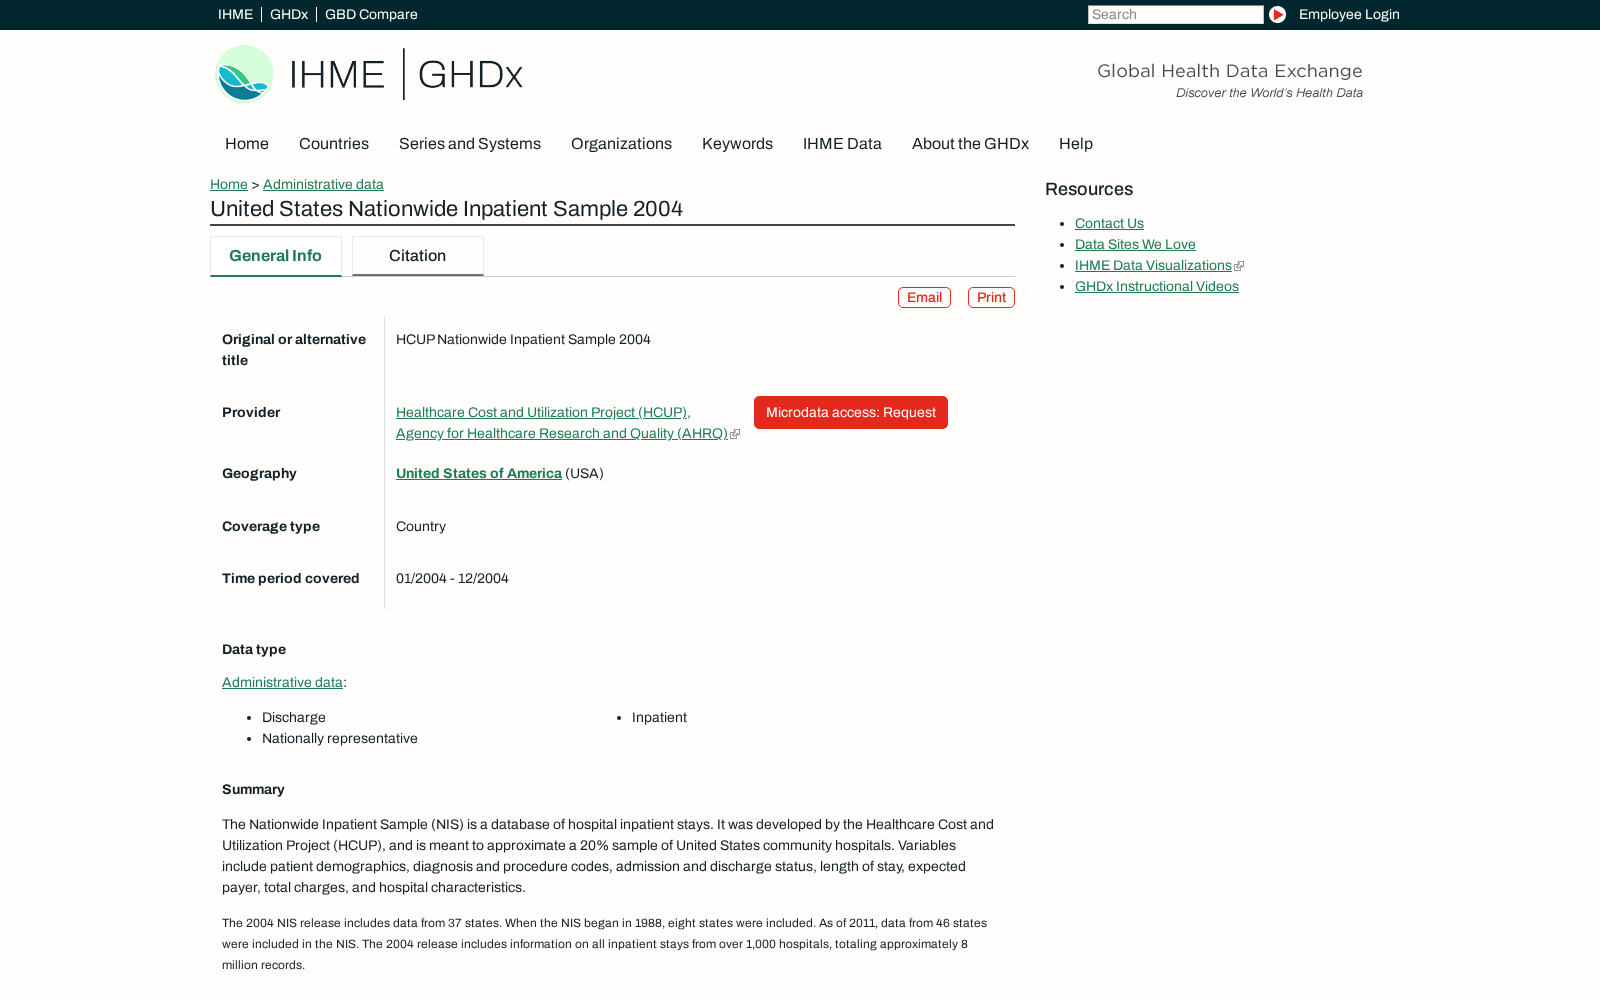Open the United States of America geography link
Viewport: 1600px width, 1000px height.
coord(479,473)
